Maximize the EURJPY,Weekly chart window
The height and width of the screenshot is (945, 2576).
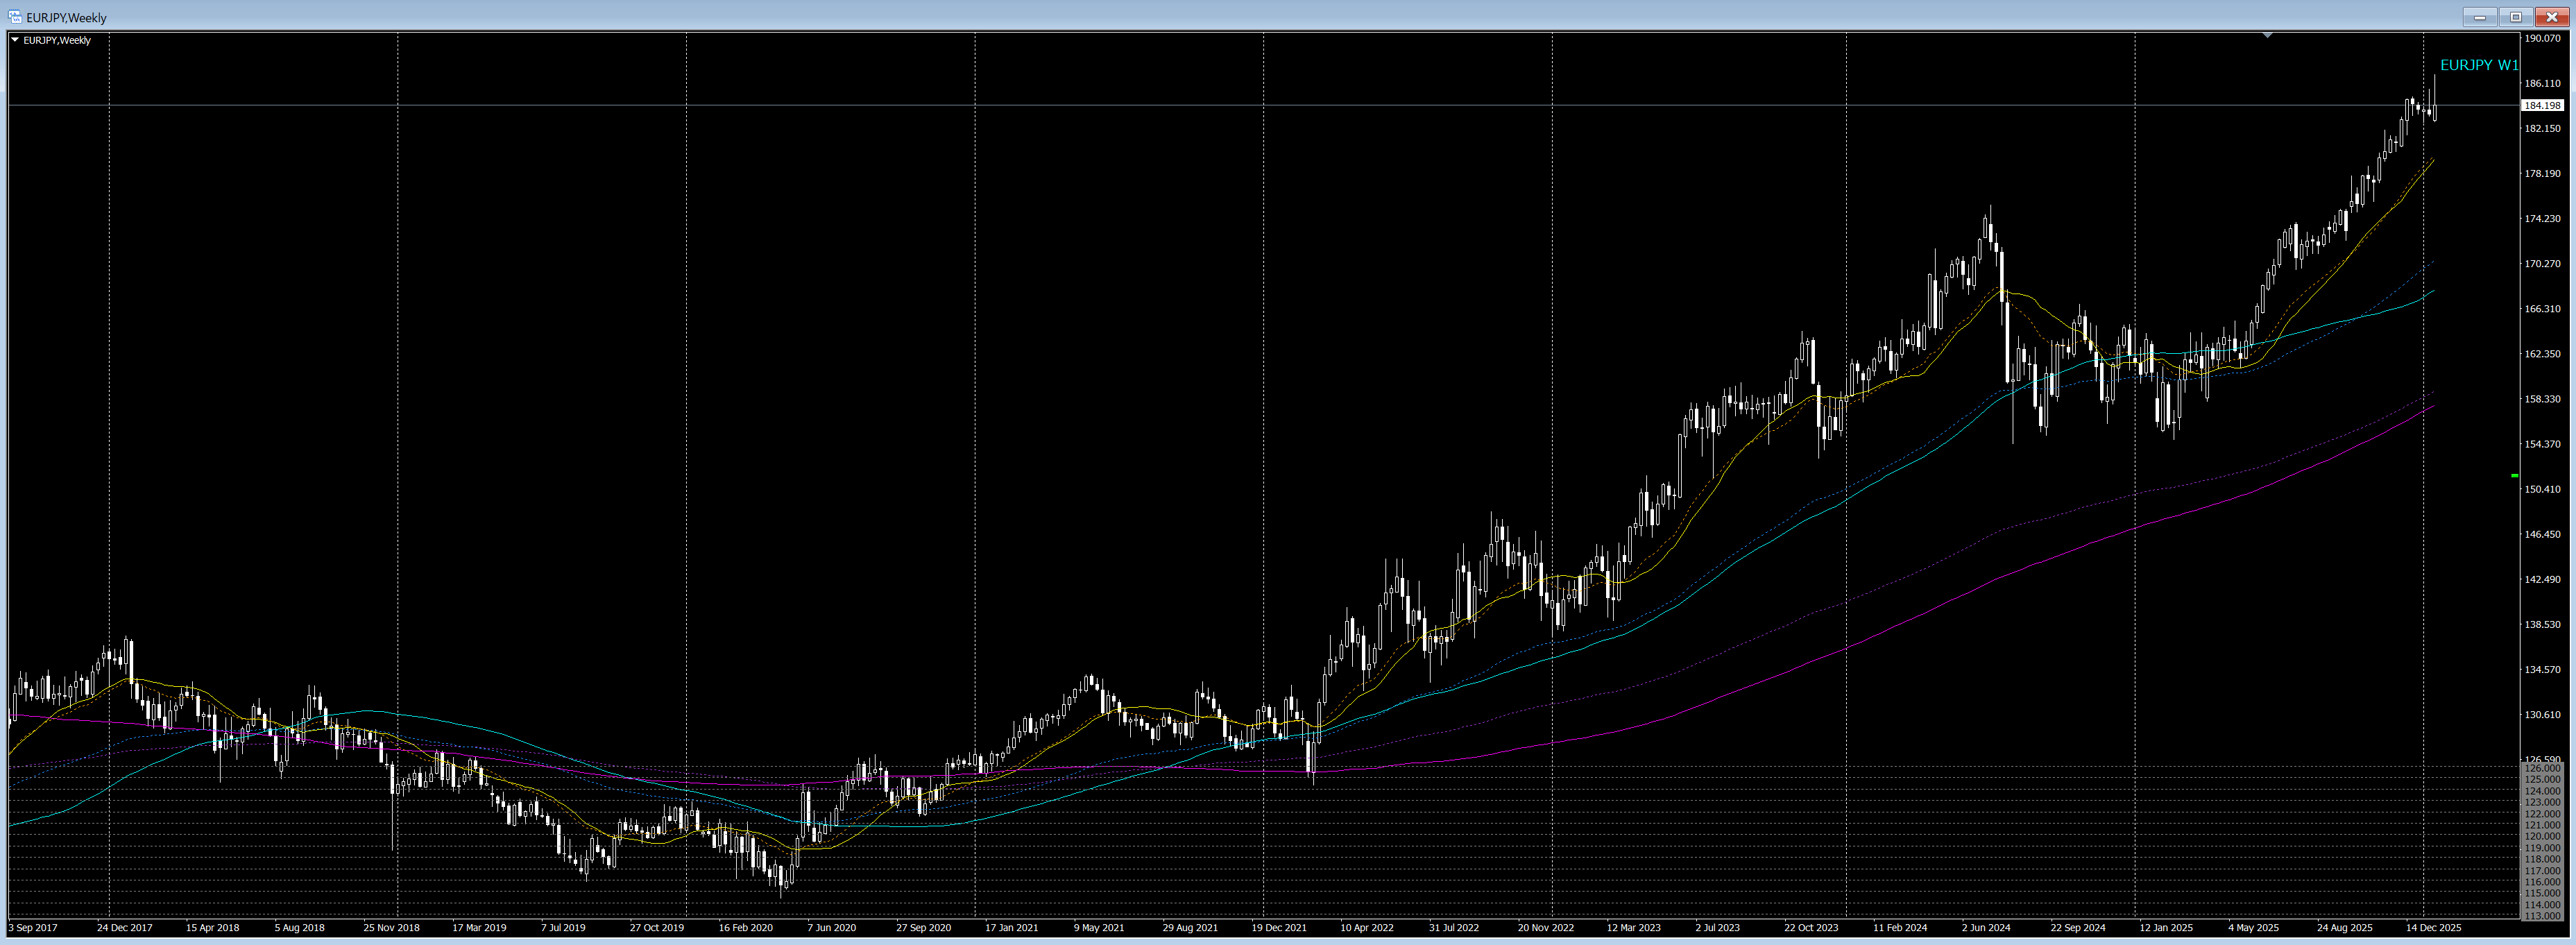click(x=2516, y=17)
